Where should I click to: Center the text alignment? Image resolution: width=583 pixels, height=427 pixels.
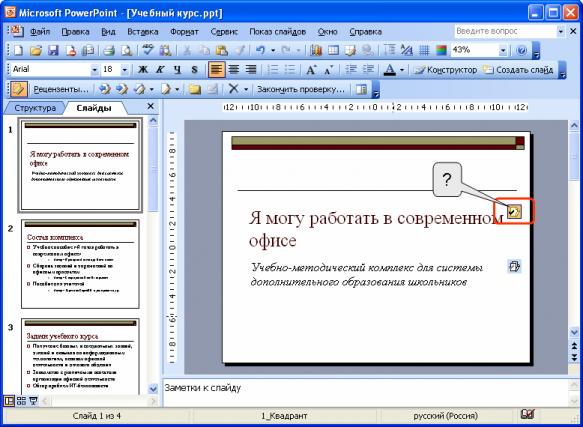click(x=233, y=70)
